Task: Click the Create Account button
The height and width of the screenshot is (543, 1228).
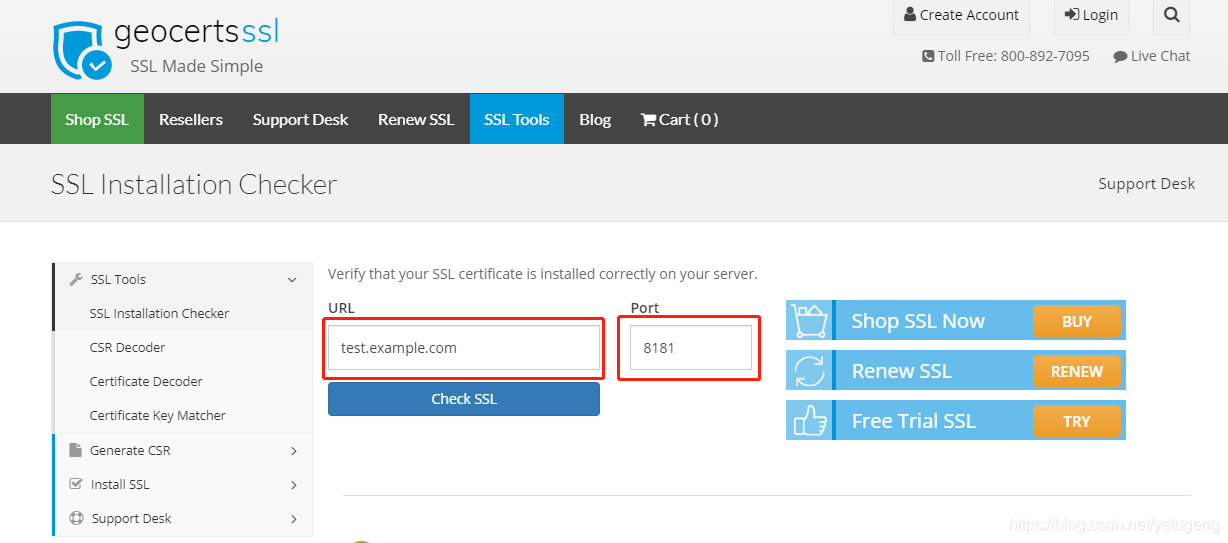Action: (961, 15)
